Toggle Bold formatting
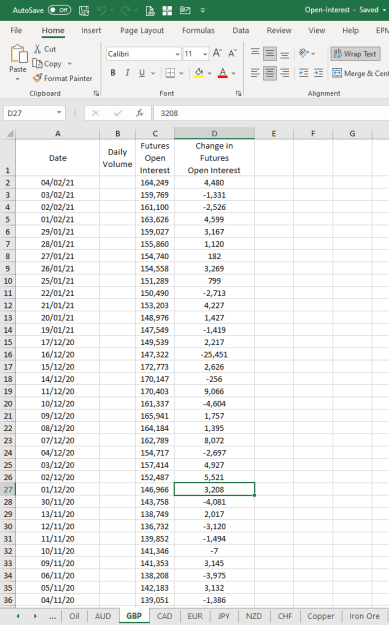Image resolution: width=389 pixels, height=625 pixels. click(113, 73)
